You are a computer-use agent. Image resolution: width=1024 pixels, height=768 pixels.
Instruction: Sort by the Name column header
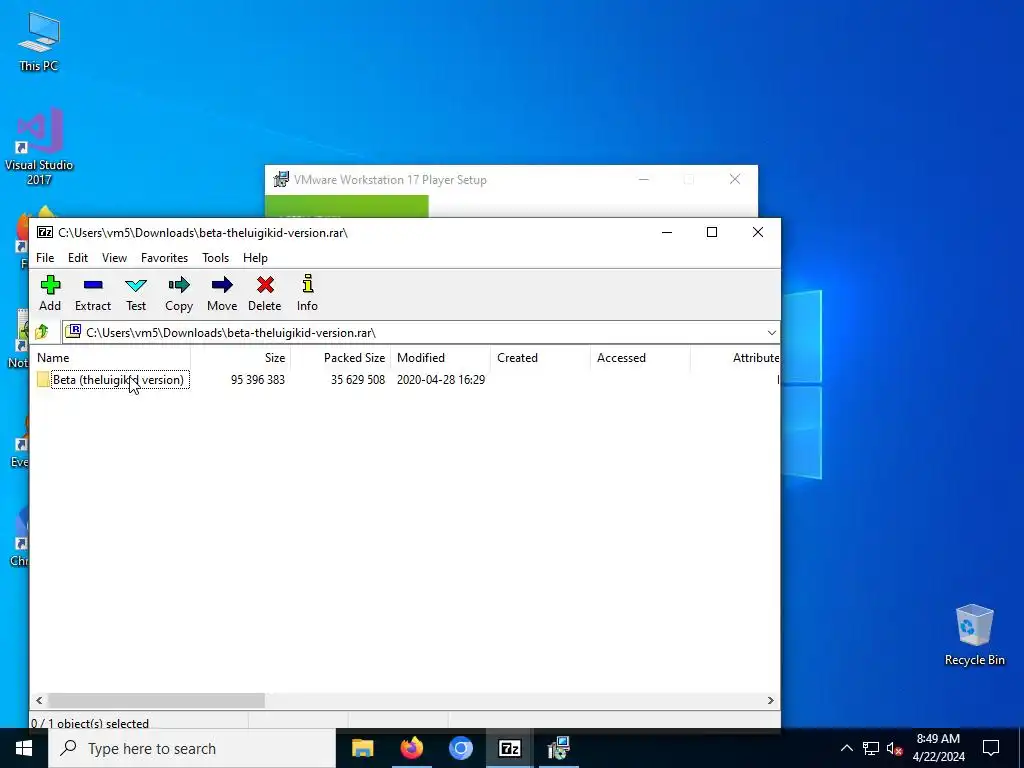(110, 358)
